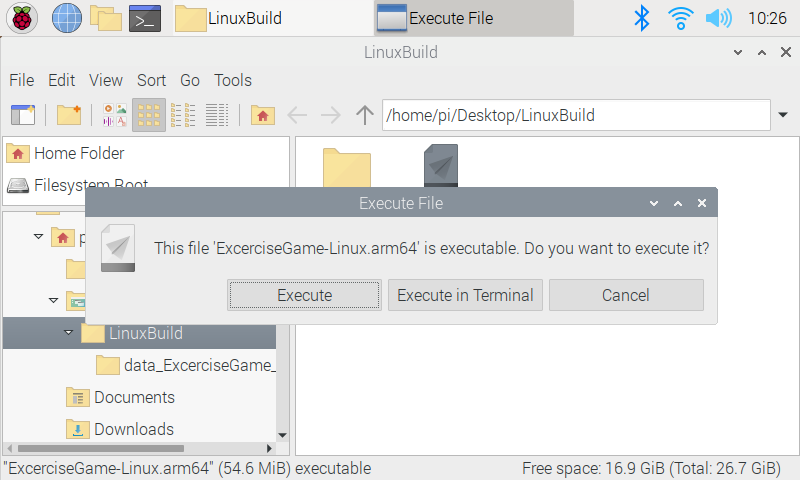Collapse the pi home tree node
800x480 pixels.
pos(38,236)
